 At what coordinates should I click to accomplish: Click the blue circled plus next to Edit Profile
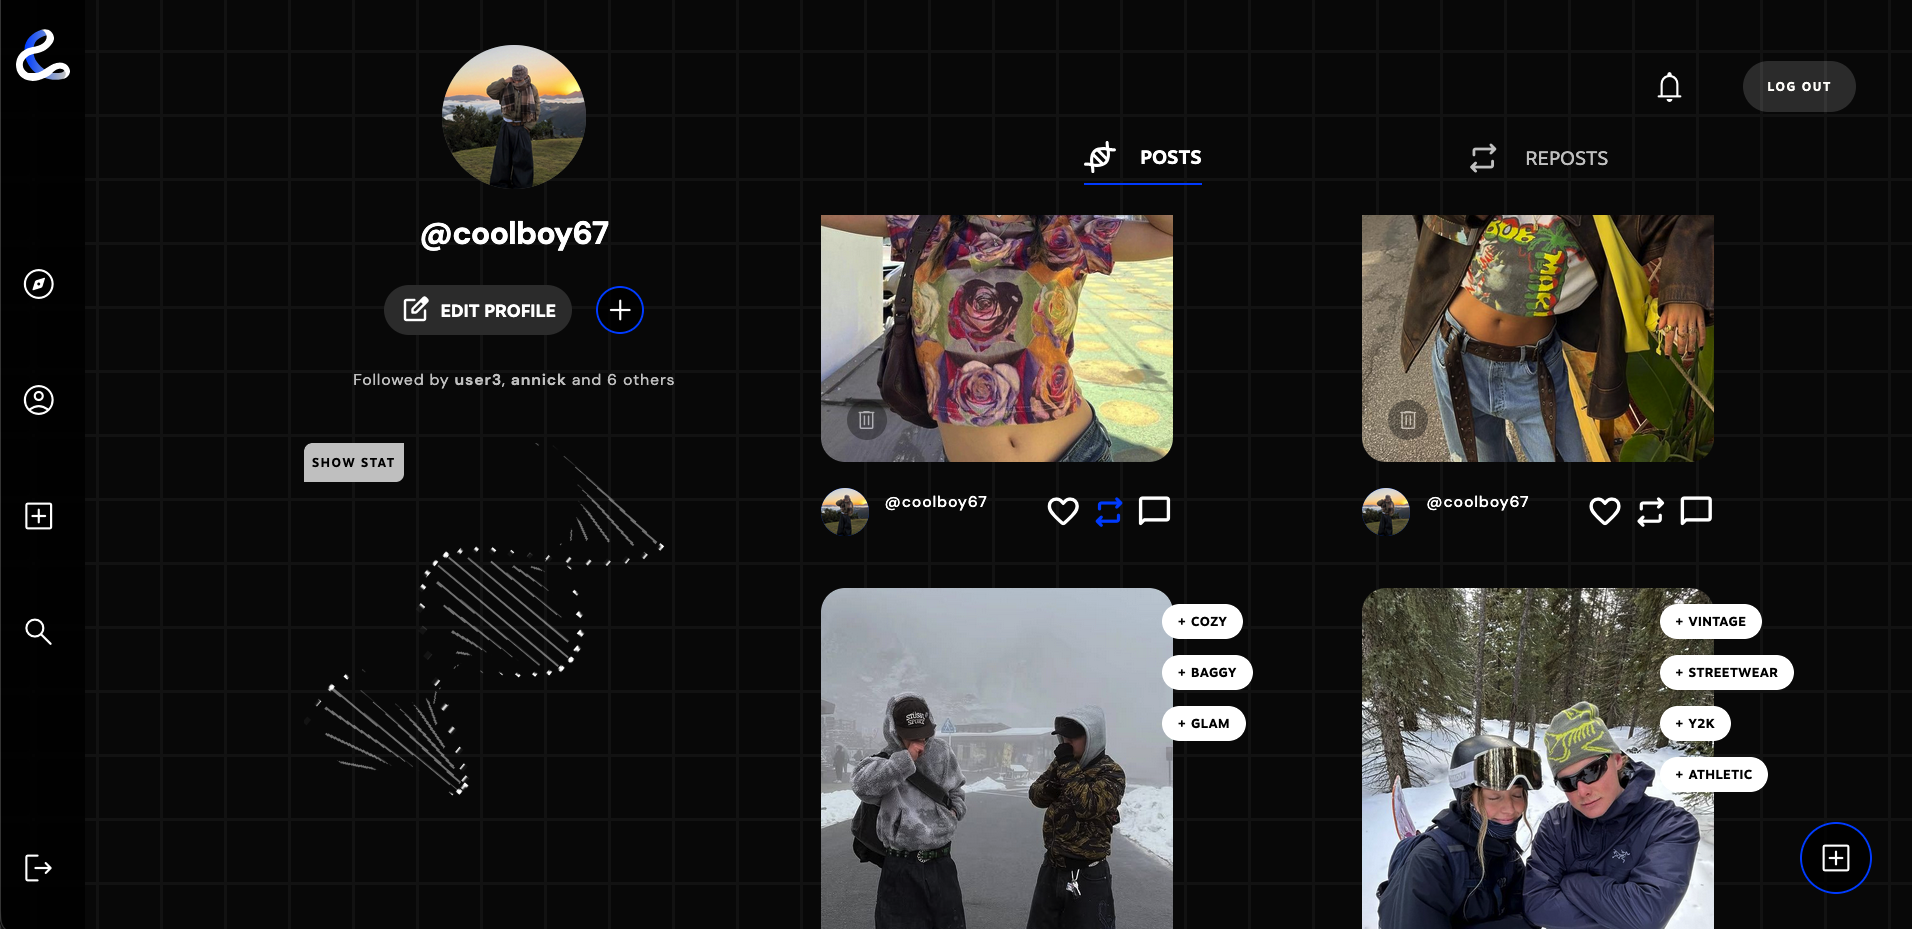point(620,310)
